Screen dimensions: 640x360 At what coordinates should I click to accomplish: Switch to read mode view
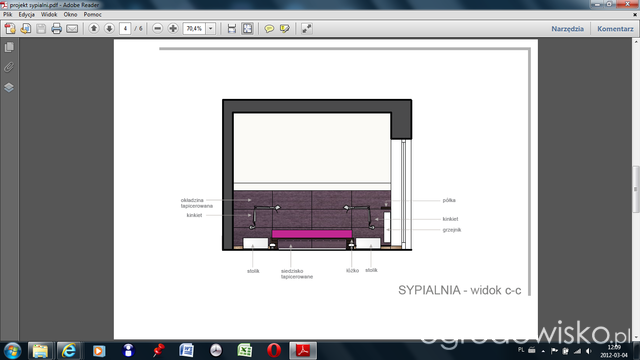click(307, 29)
